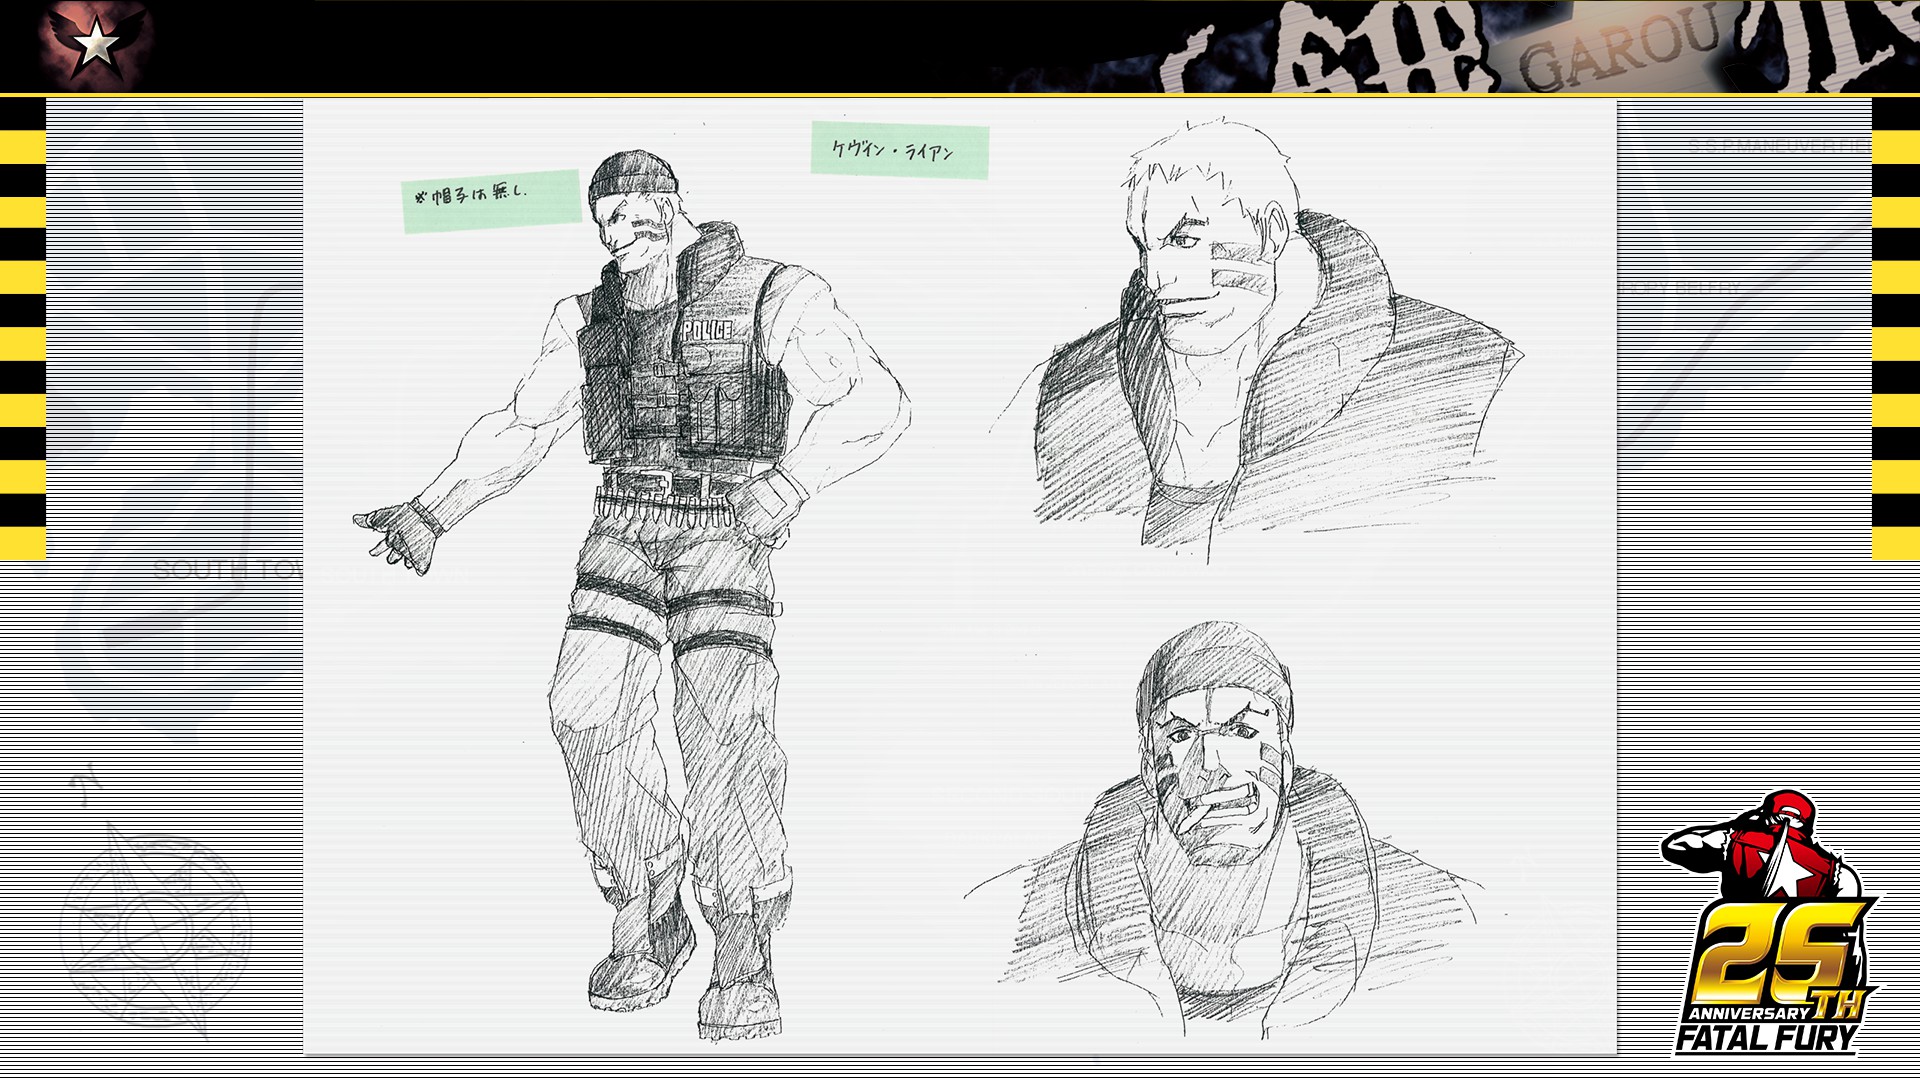The height and width of the screenshot is (1080, 1920).
Task: Click the FATAL FURY text in logo
Action: [x=1768, y=1037]
